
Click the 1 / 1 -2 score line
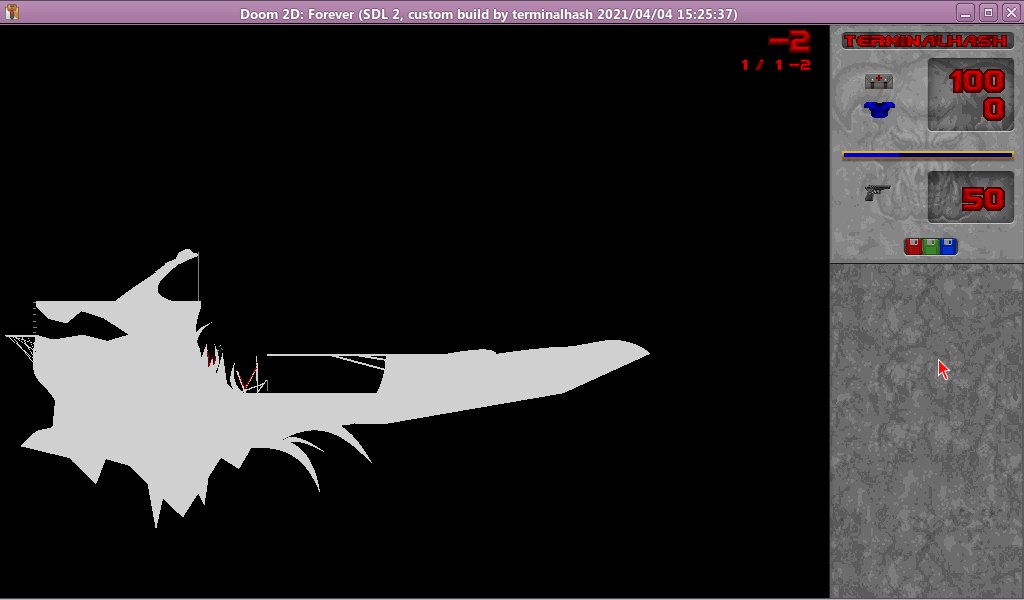(x=776, y=65)
